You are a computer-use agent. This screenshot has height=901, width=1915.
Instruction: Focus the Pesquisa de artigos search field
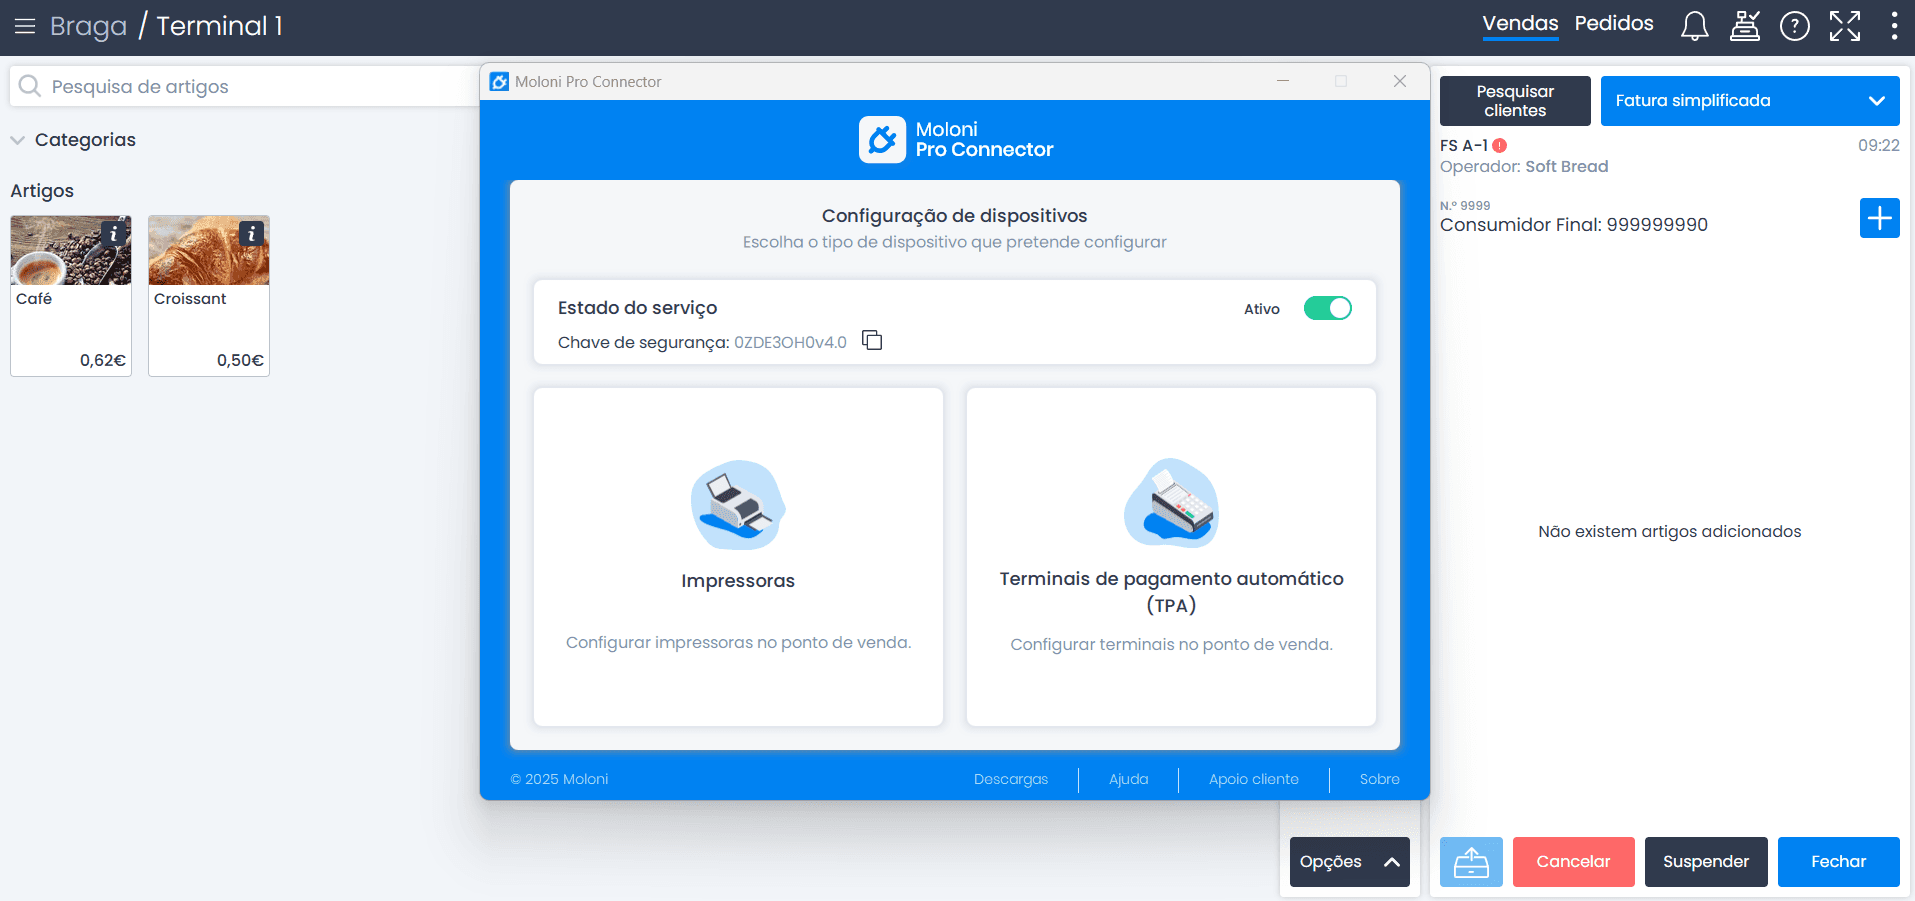click(x=245, y=87)
